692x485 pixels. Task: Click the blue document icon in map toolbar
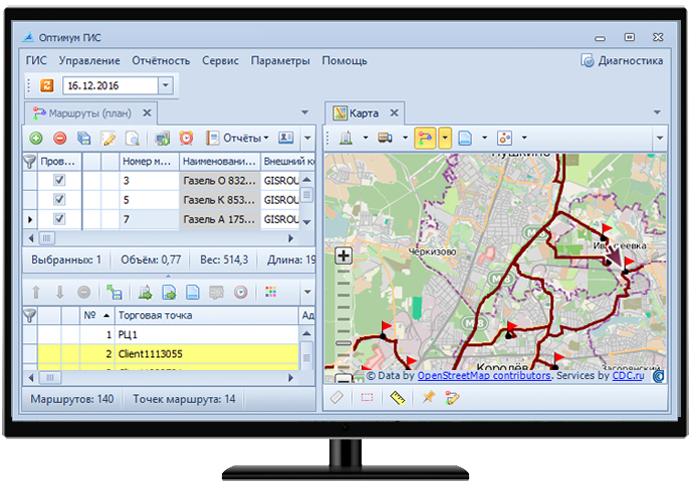coord(465,138)
